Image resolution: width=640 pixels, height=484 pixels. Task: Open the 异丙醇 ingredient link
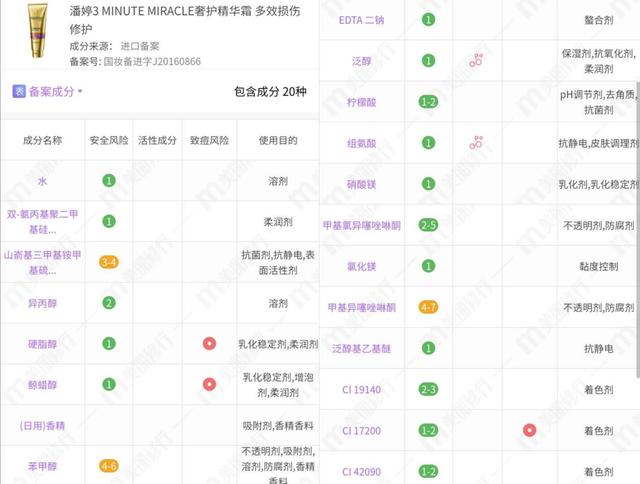[42, 303]
